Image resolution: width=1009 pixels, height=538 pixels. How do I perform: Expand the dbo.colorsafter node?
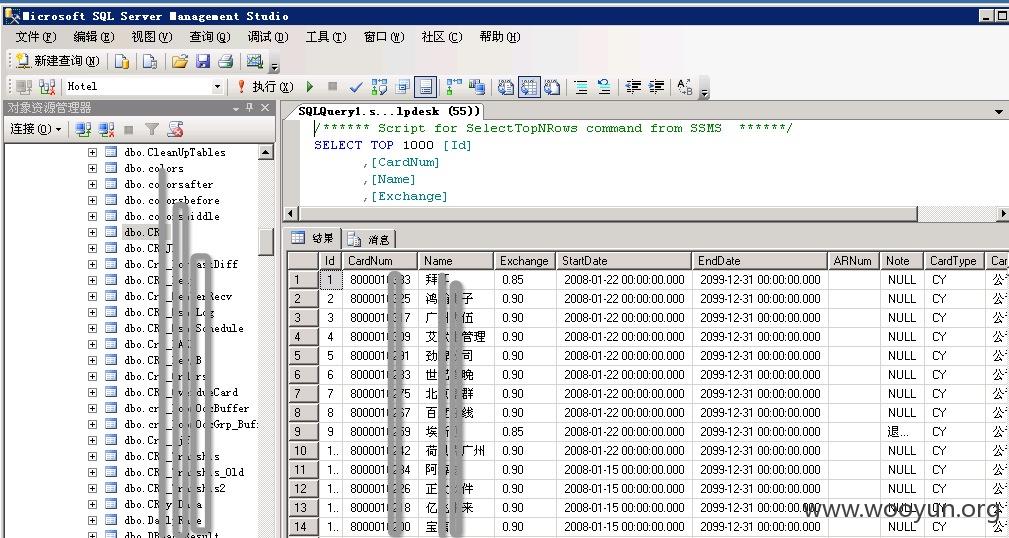92,184
